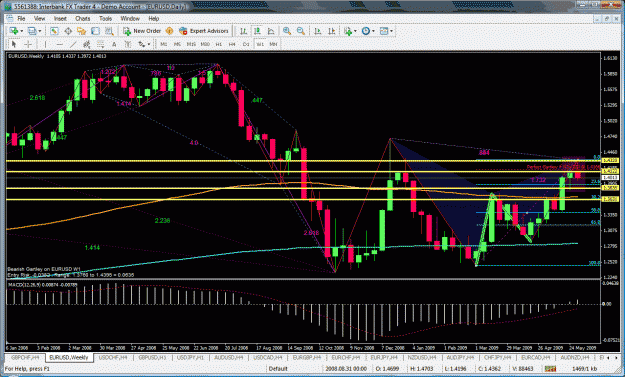625x377 pixels.
Task: Select the equidistant channel tool
Action: pos(86,44)
